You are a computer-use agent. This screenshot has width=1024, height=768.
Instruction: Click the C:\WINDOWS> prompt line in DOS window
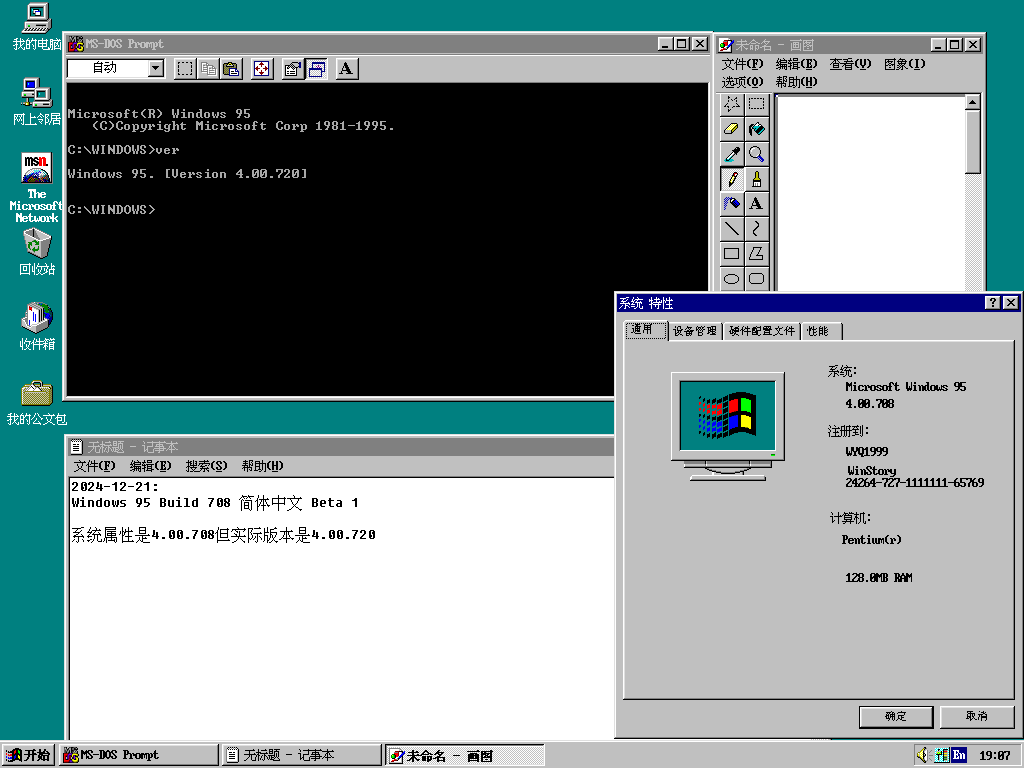112,210
